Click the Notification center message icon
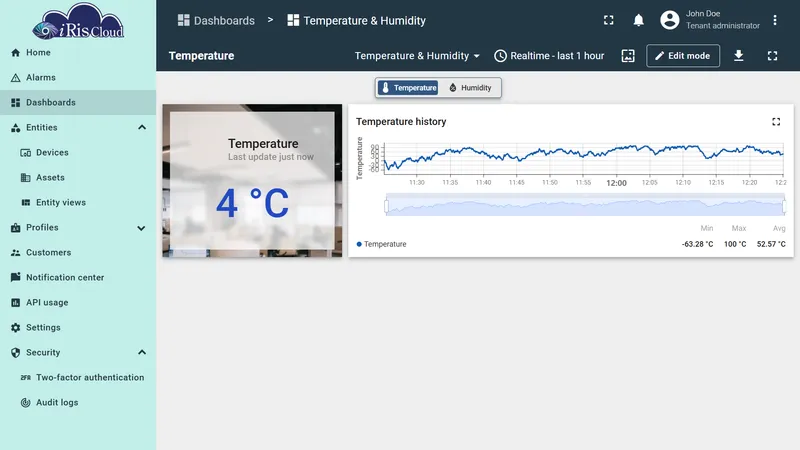The height and width of the screenshot is (450, 800). (x=16, y=277)
